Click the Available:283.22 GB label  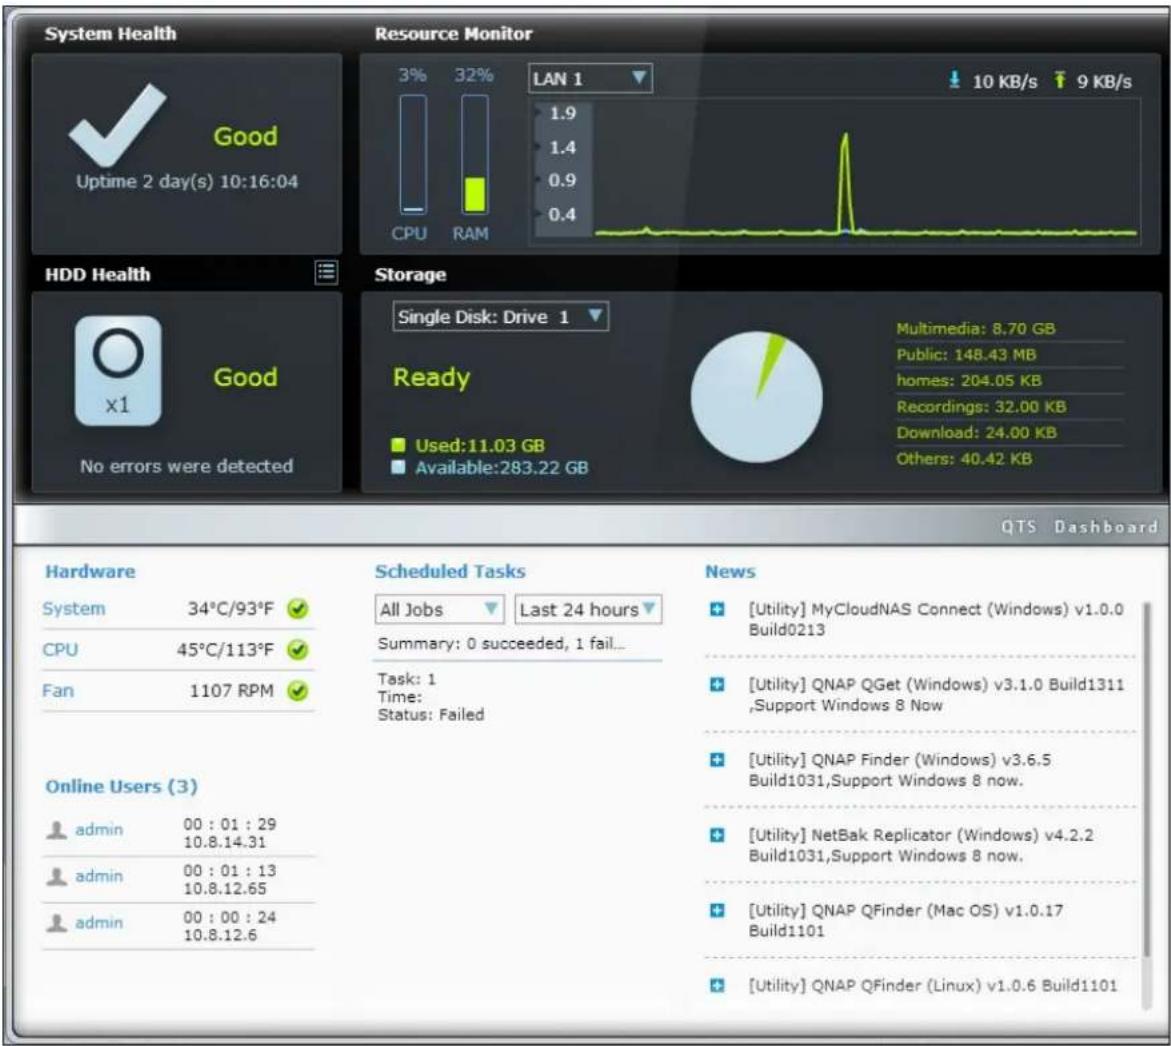point(502,468)
